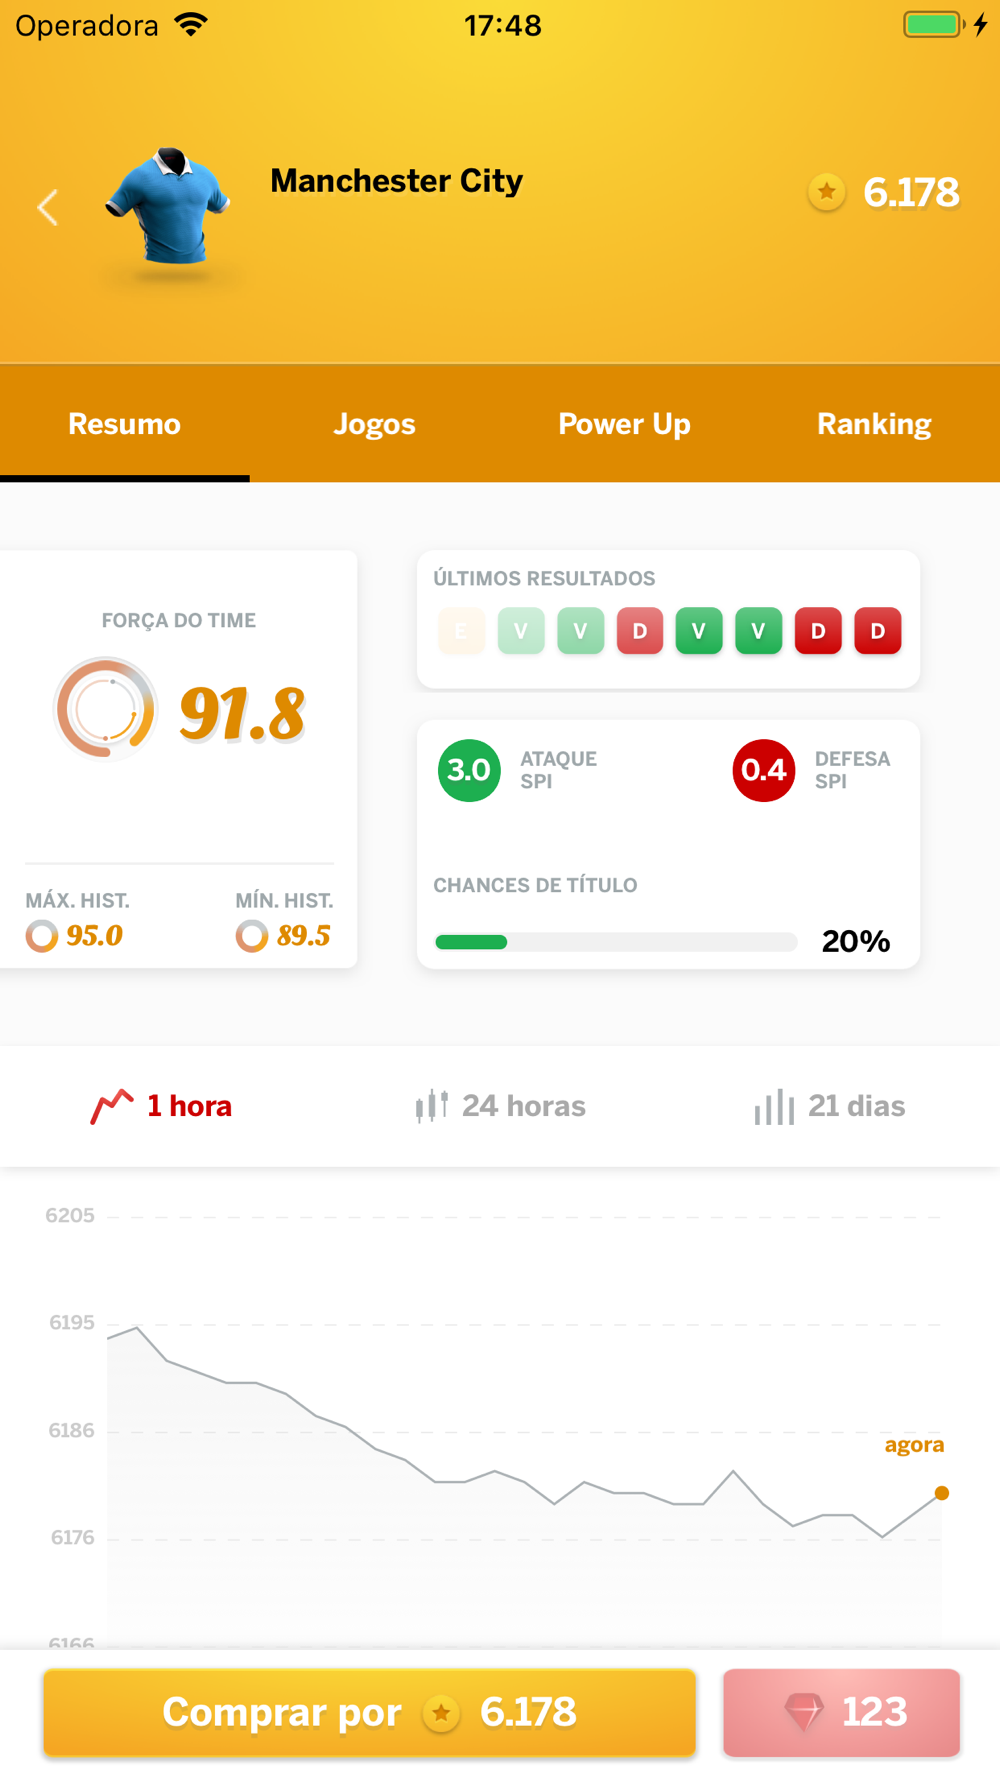The width and height of the screenshot is (1000, 1778).
Task: Tap the 6186 axis label on chart
Action: (72, 1431)
